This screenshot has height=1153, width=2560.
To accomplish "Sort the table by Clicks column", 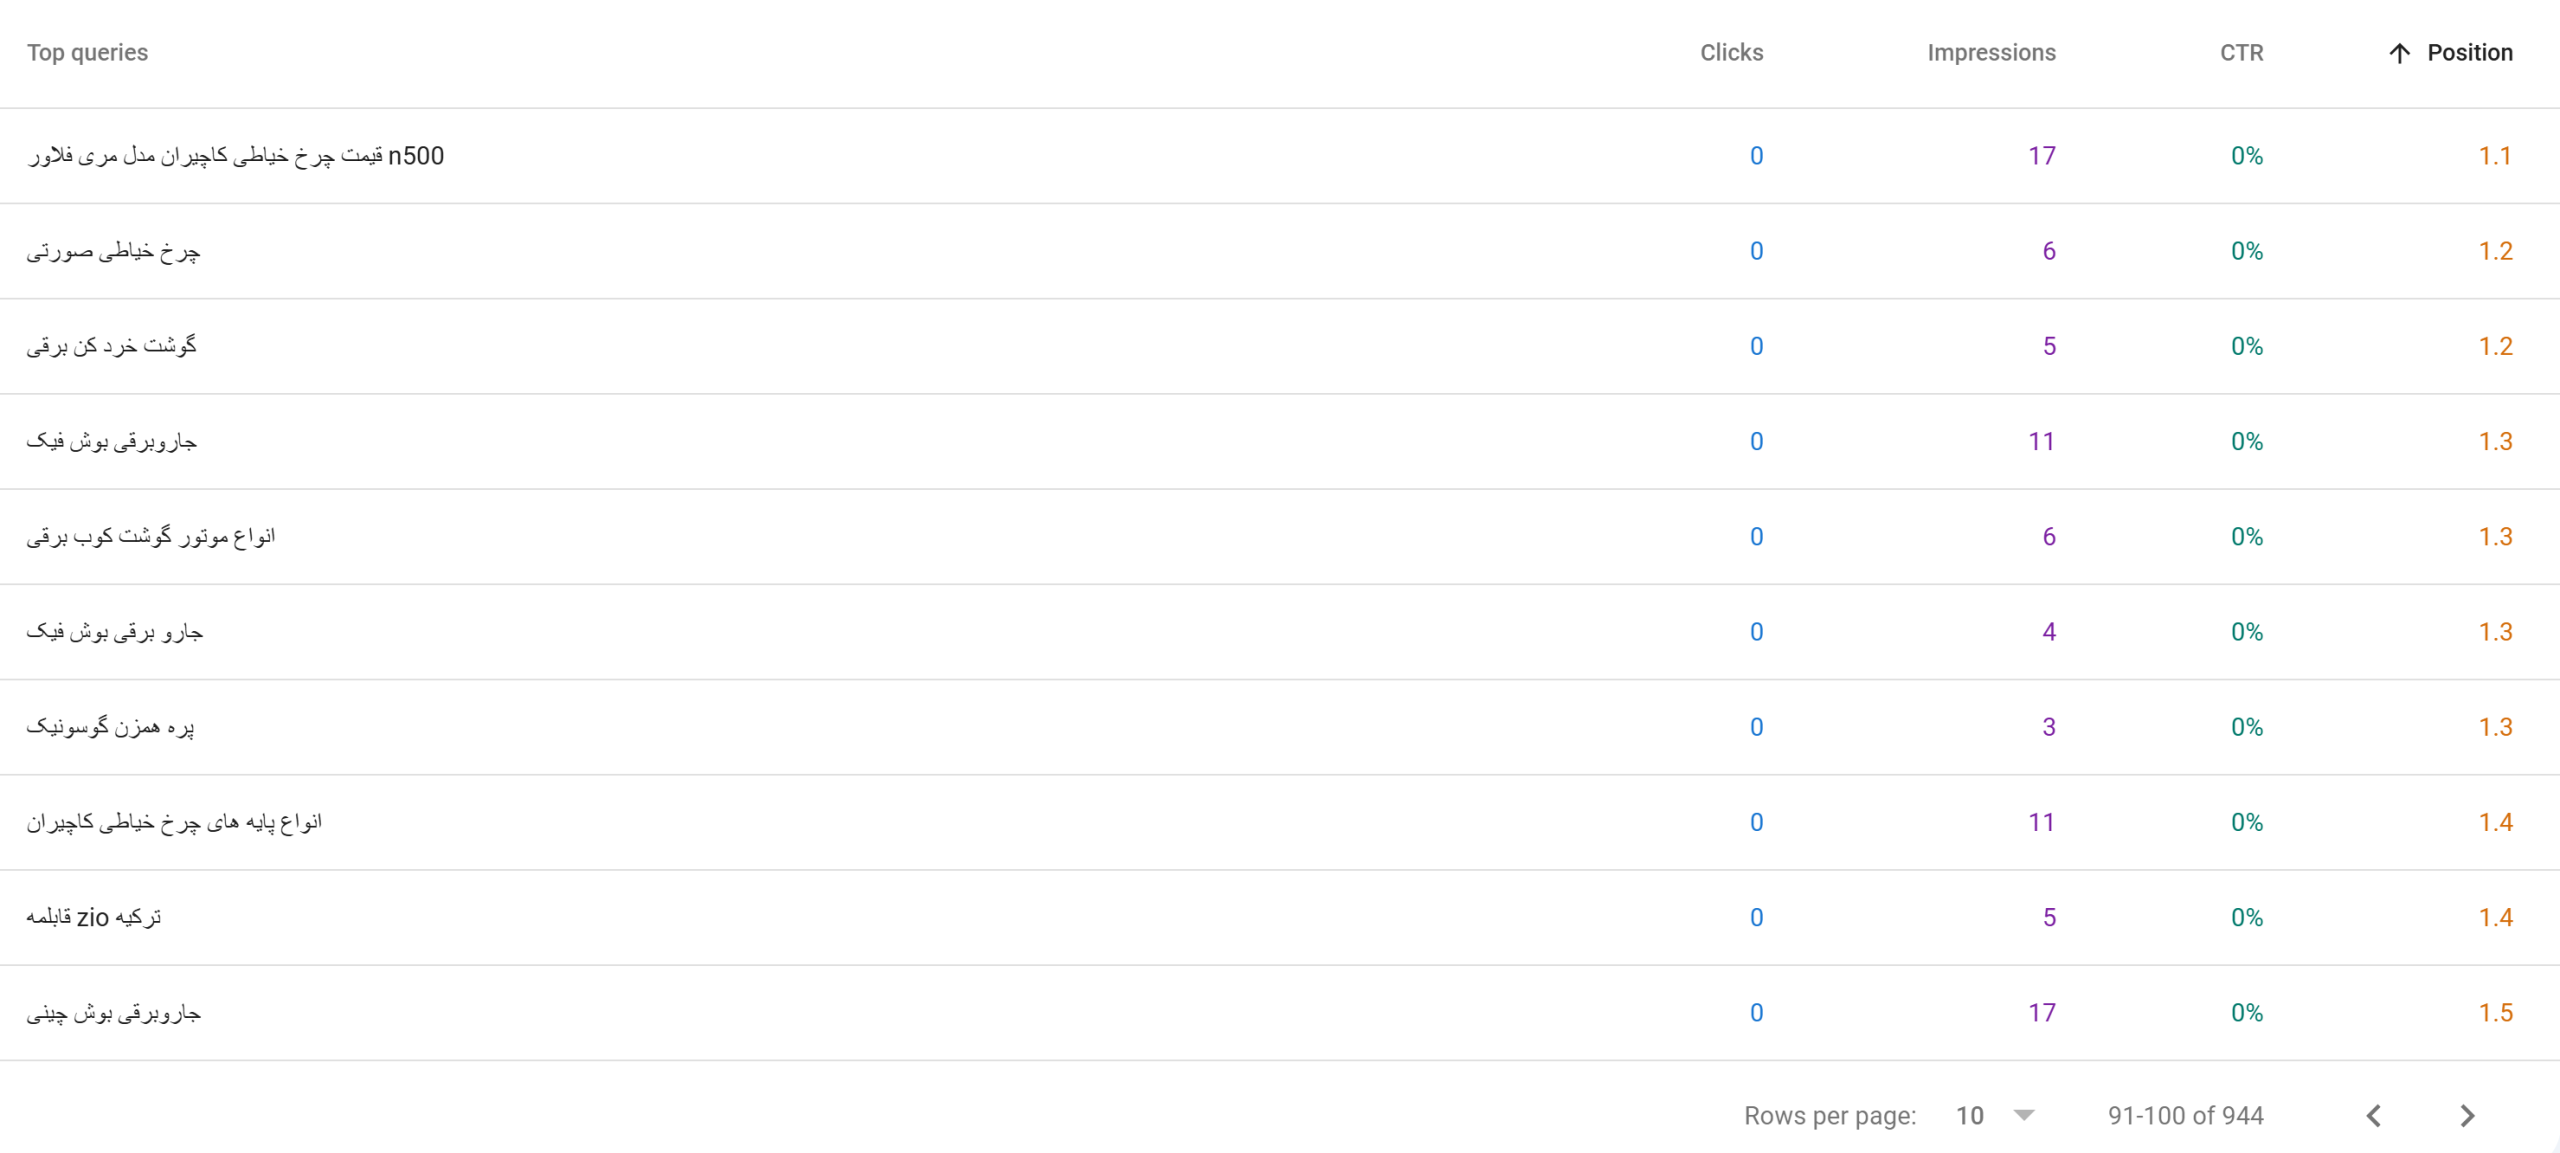I will point(1731,53).
